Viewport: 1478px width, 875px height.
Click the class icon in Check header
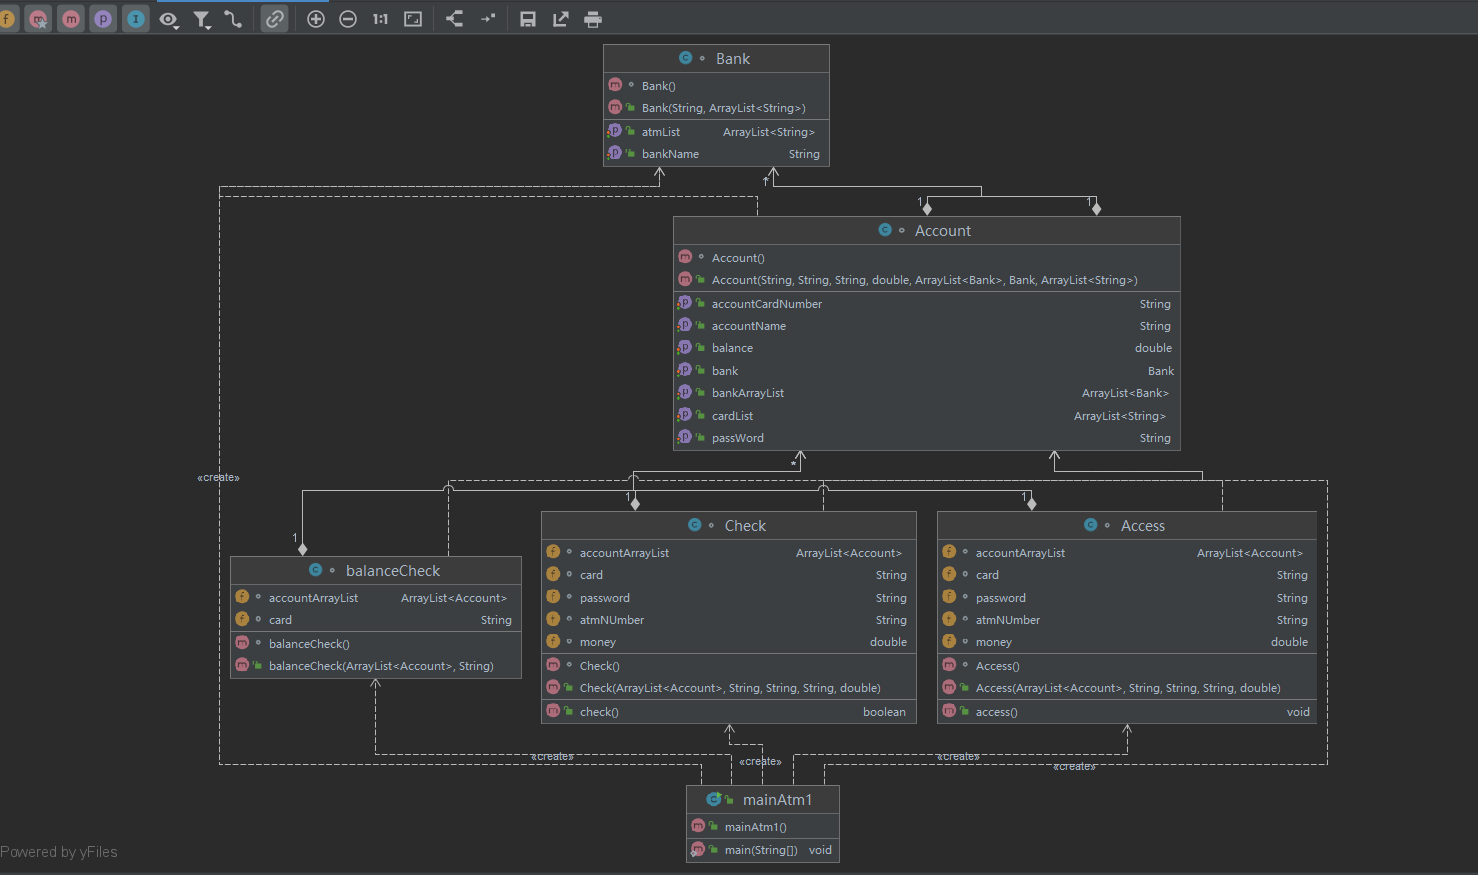pos(695,525)
